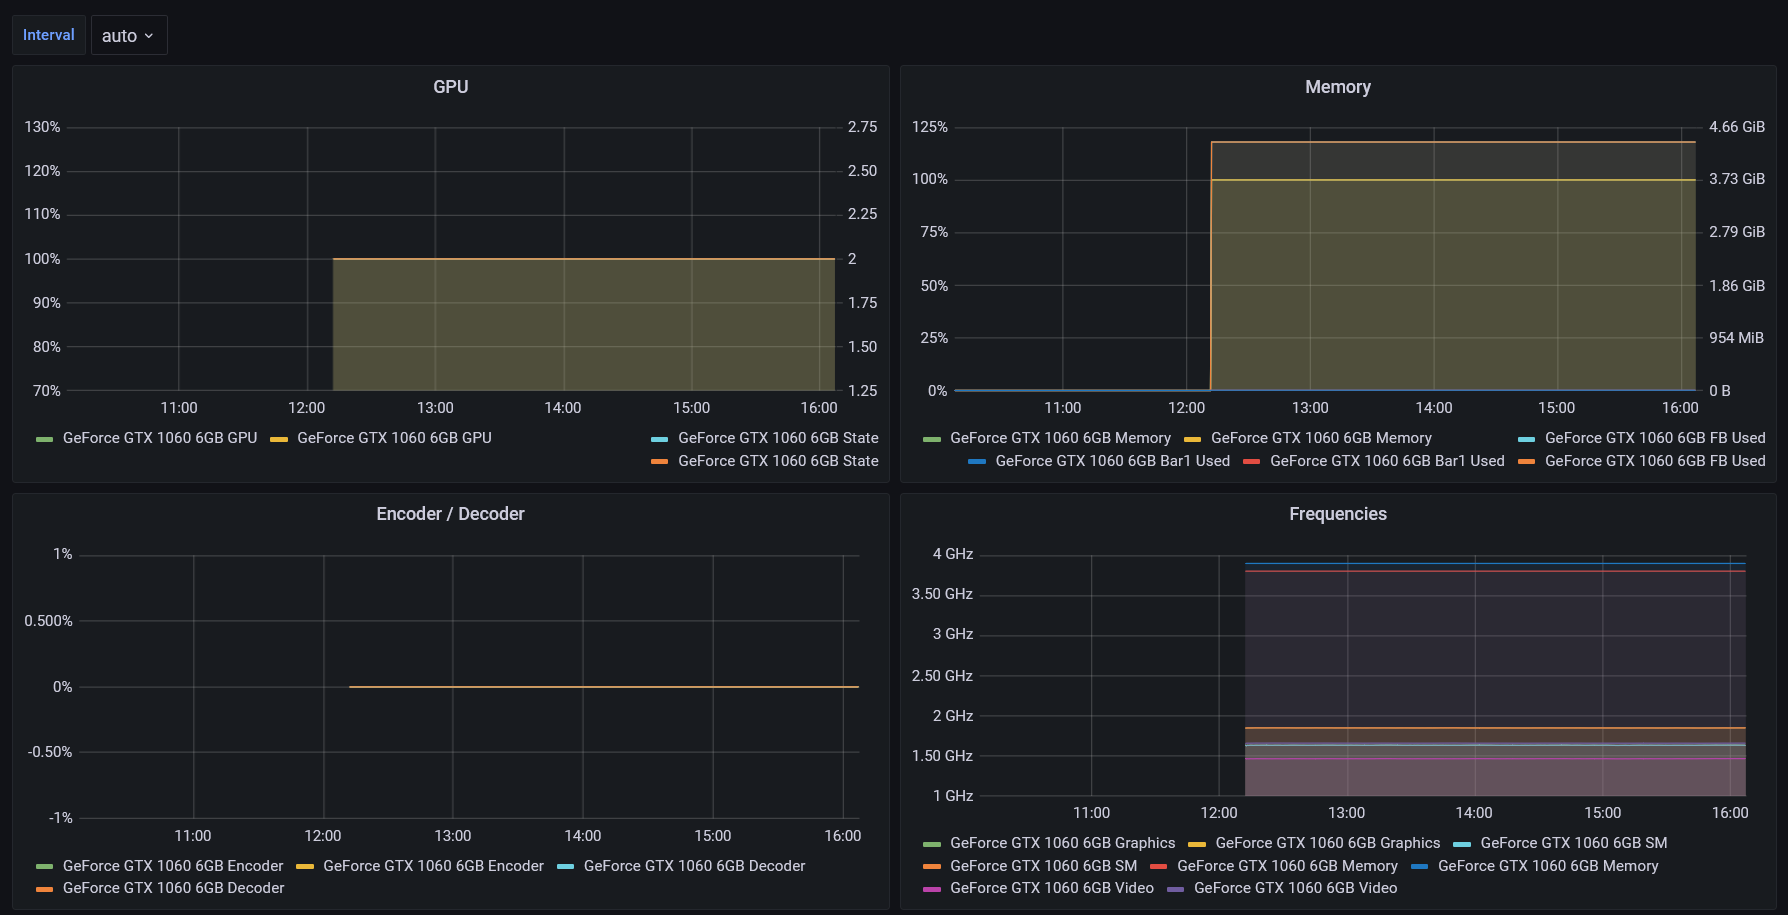The height and width of the screenshot is (915, 1788).
Task: Toggle the cyan SM series label in Frequencies
Action: pyautogui.click(x=1573, y=843)
